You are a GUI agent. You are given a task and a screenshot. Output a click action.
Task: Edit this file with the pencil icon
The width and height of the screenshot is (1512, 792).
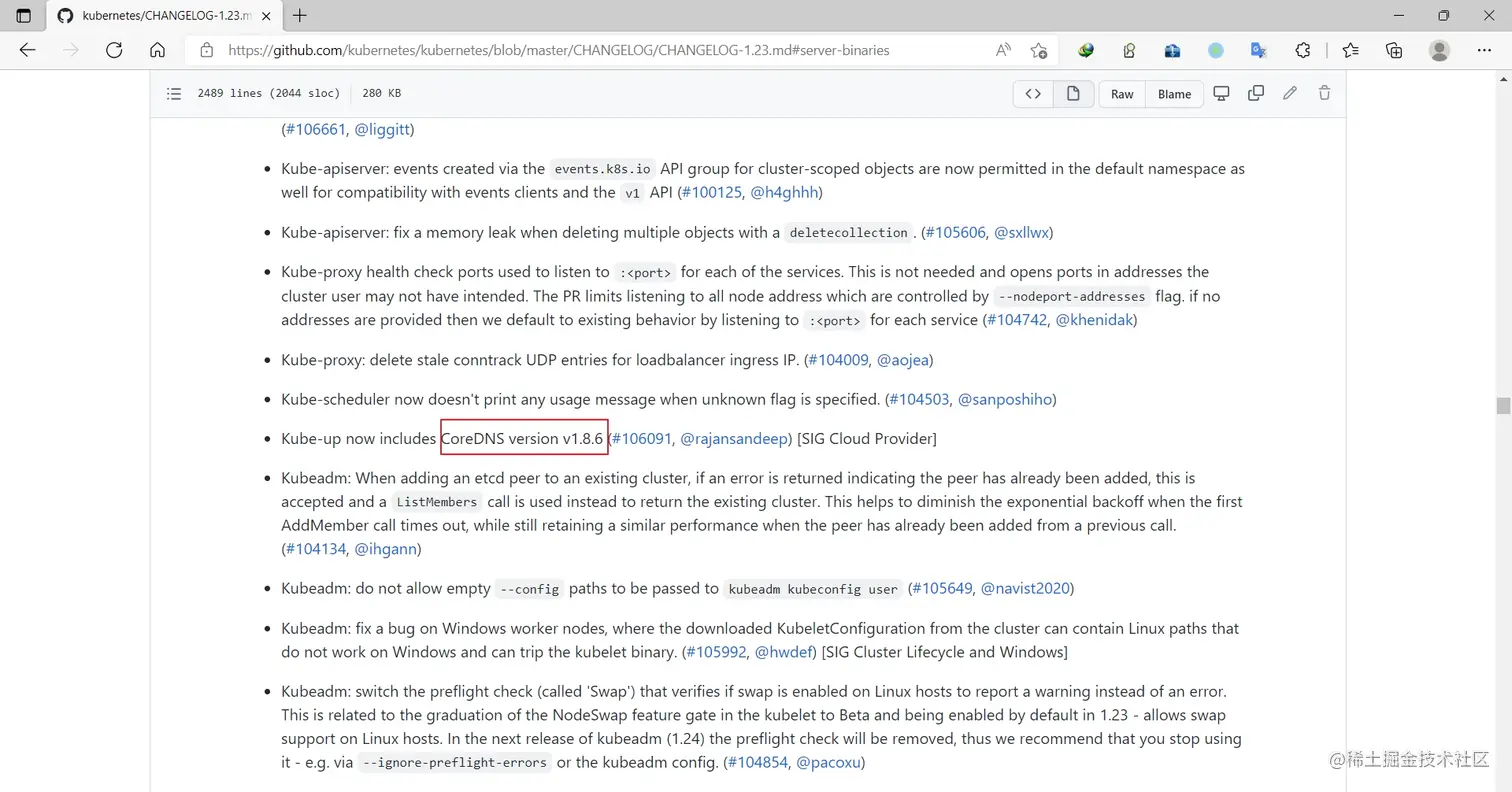click(1290, 93)
